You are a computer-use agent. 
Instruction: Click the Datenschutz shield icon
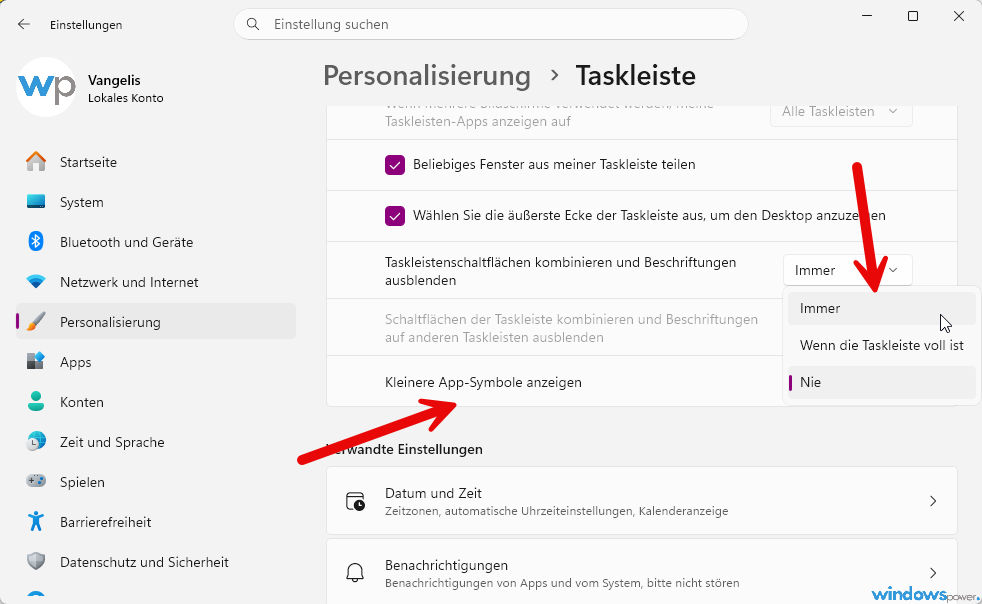(x=36, y=561)
